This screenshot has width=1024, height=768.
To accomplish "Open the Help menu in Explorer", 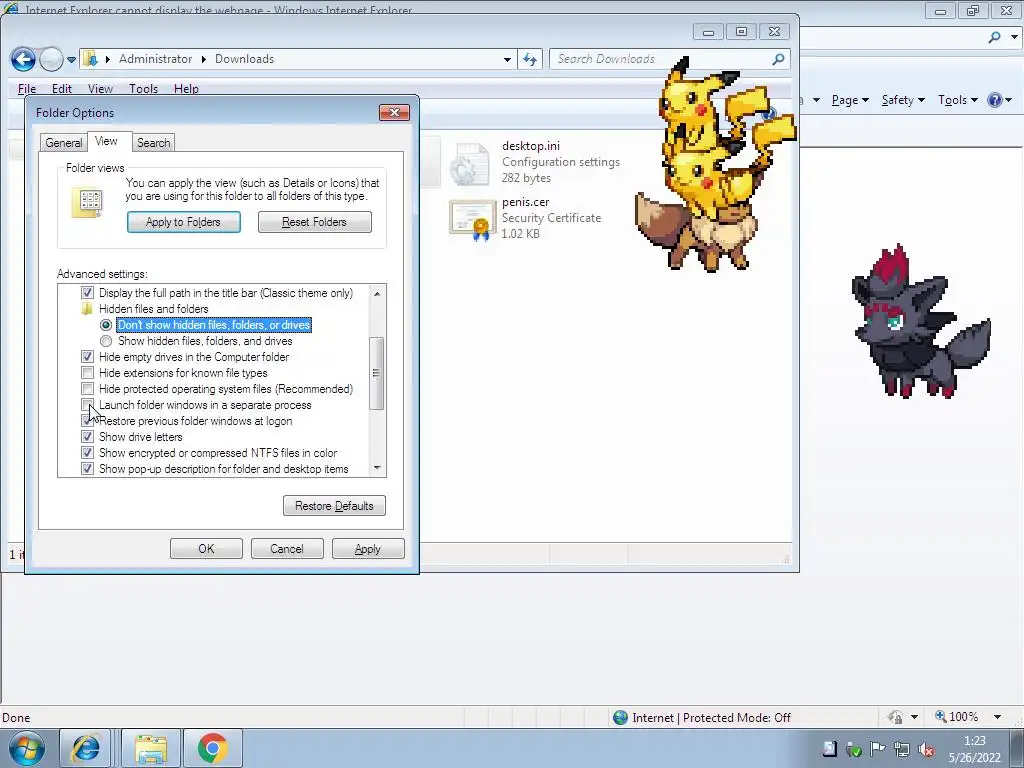I will pos(186,89).
